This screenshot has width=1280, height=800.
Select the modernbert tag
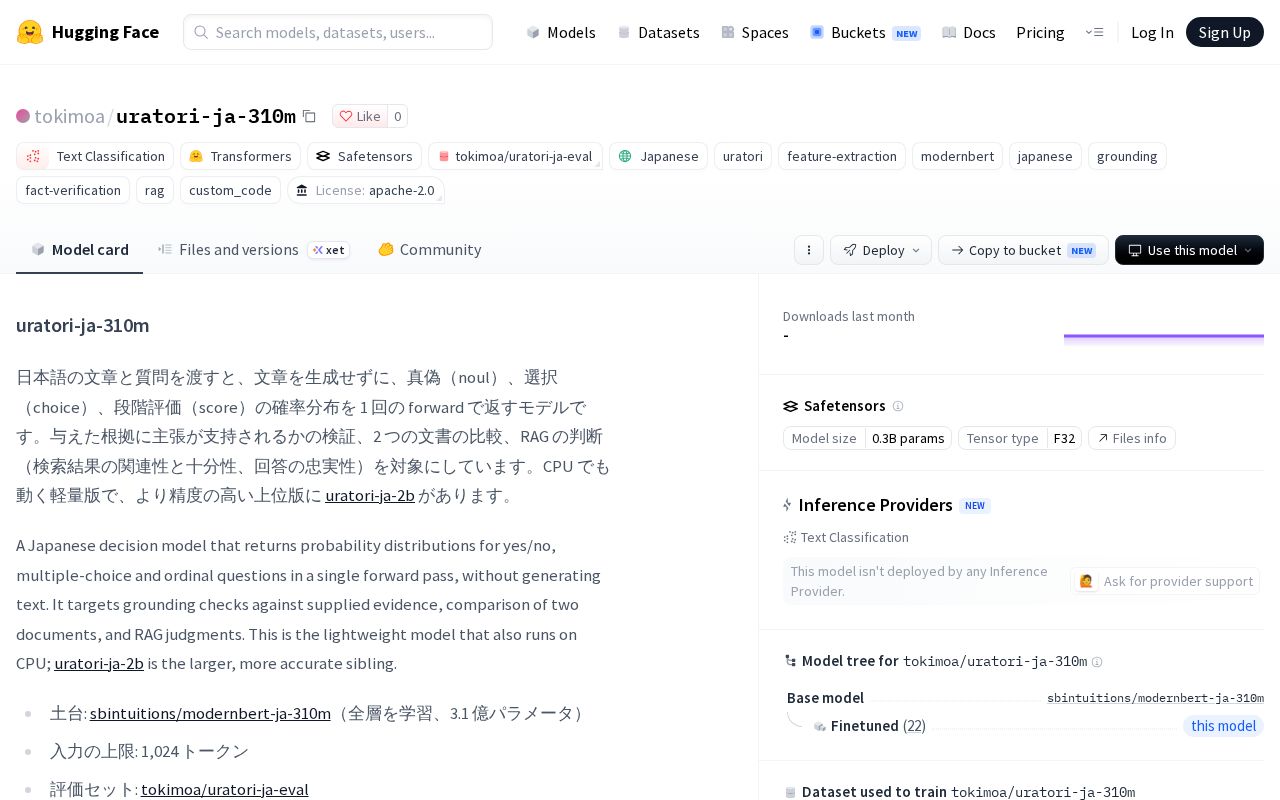point(957,156)
